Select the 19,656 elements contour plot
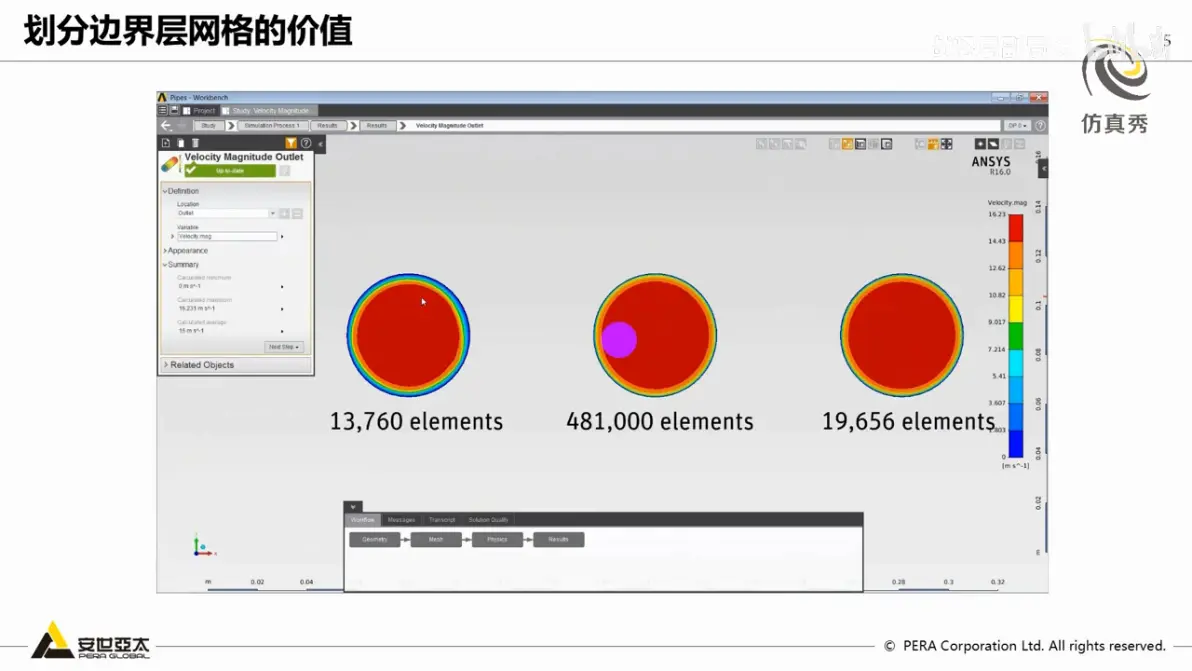 (x=902, y=335)
